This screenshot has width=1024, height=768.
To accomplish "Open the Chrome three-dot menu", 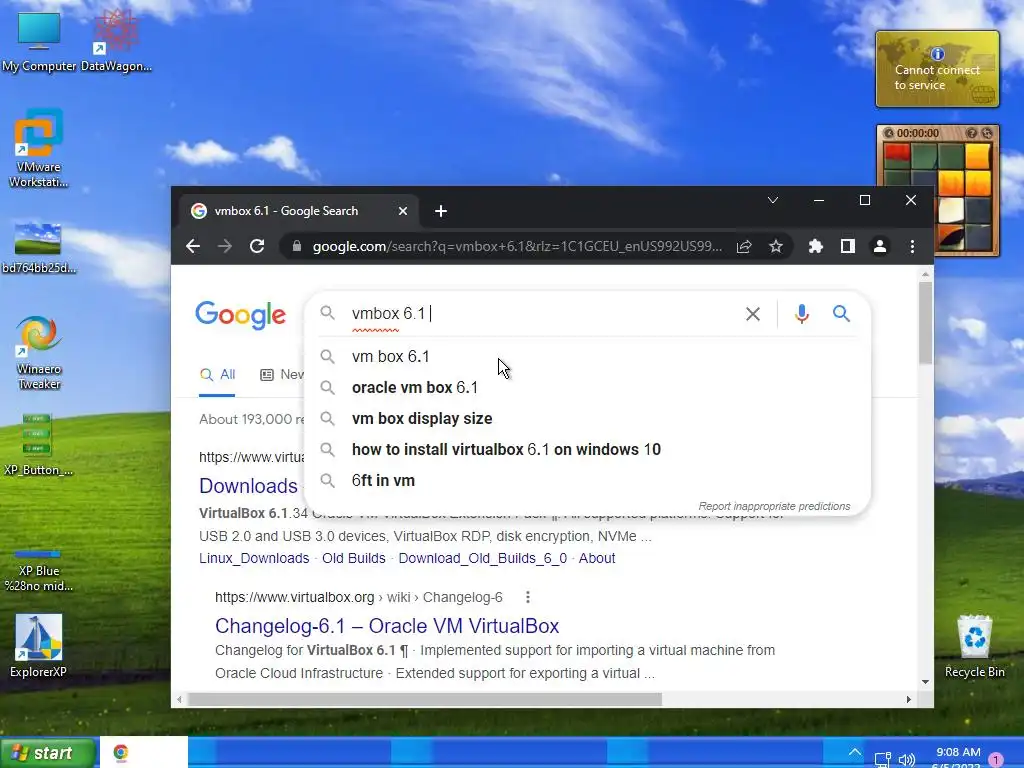I will pyautogui.click(x=912, y=246).
